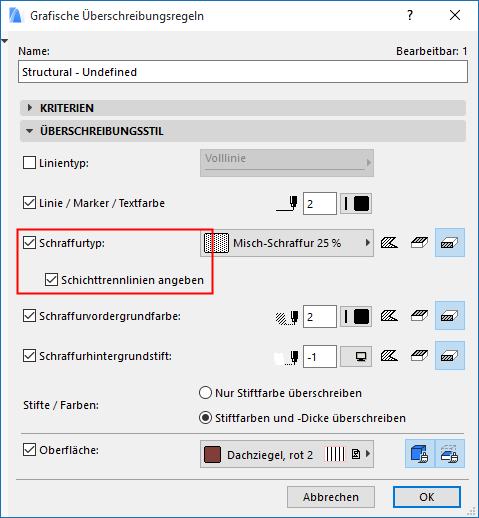Toggle cut fill icon in Schraffurtyp row
The width and height of the screenshot is (479, 518).
point(450,243)
